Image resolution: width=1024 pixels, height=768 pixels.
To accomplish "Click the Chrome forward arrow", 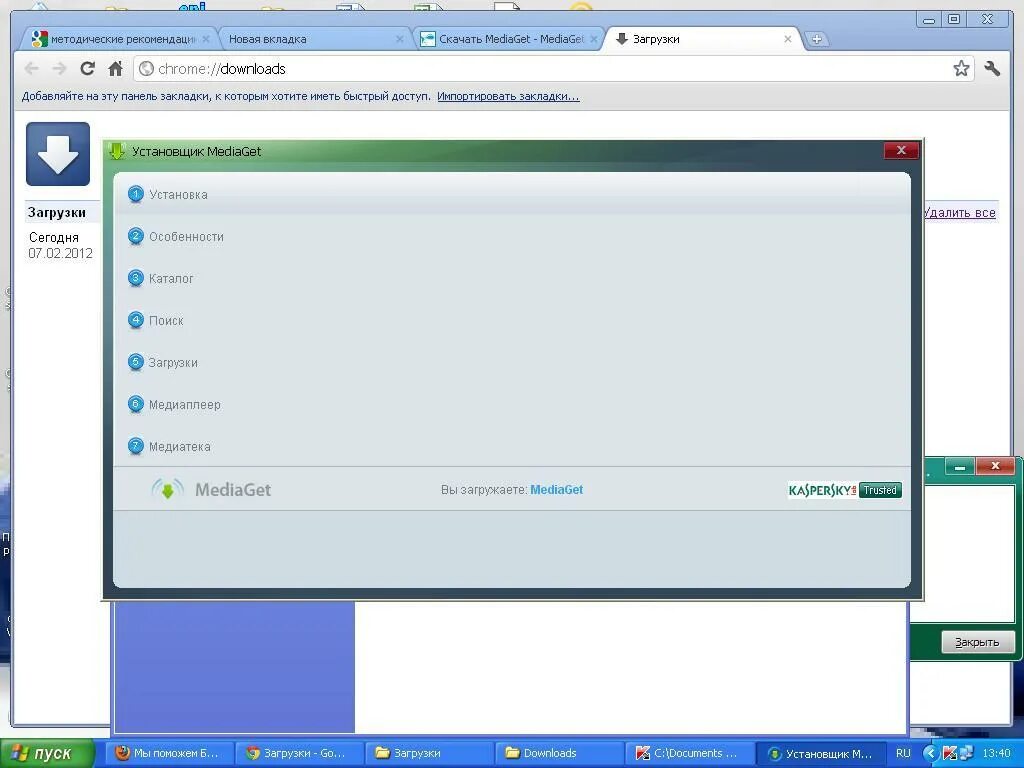I will pos(59,69).
